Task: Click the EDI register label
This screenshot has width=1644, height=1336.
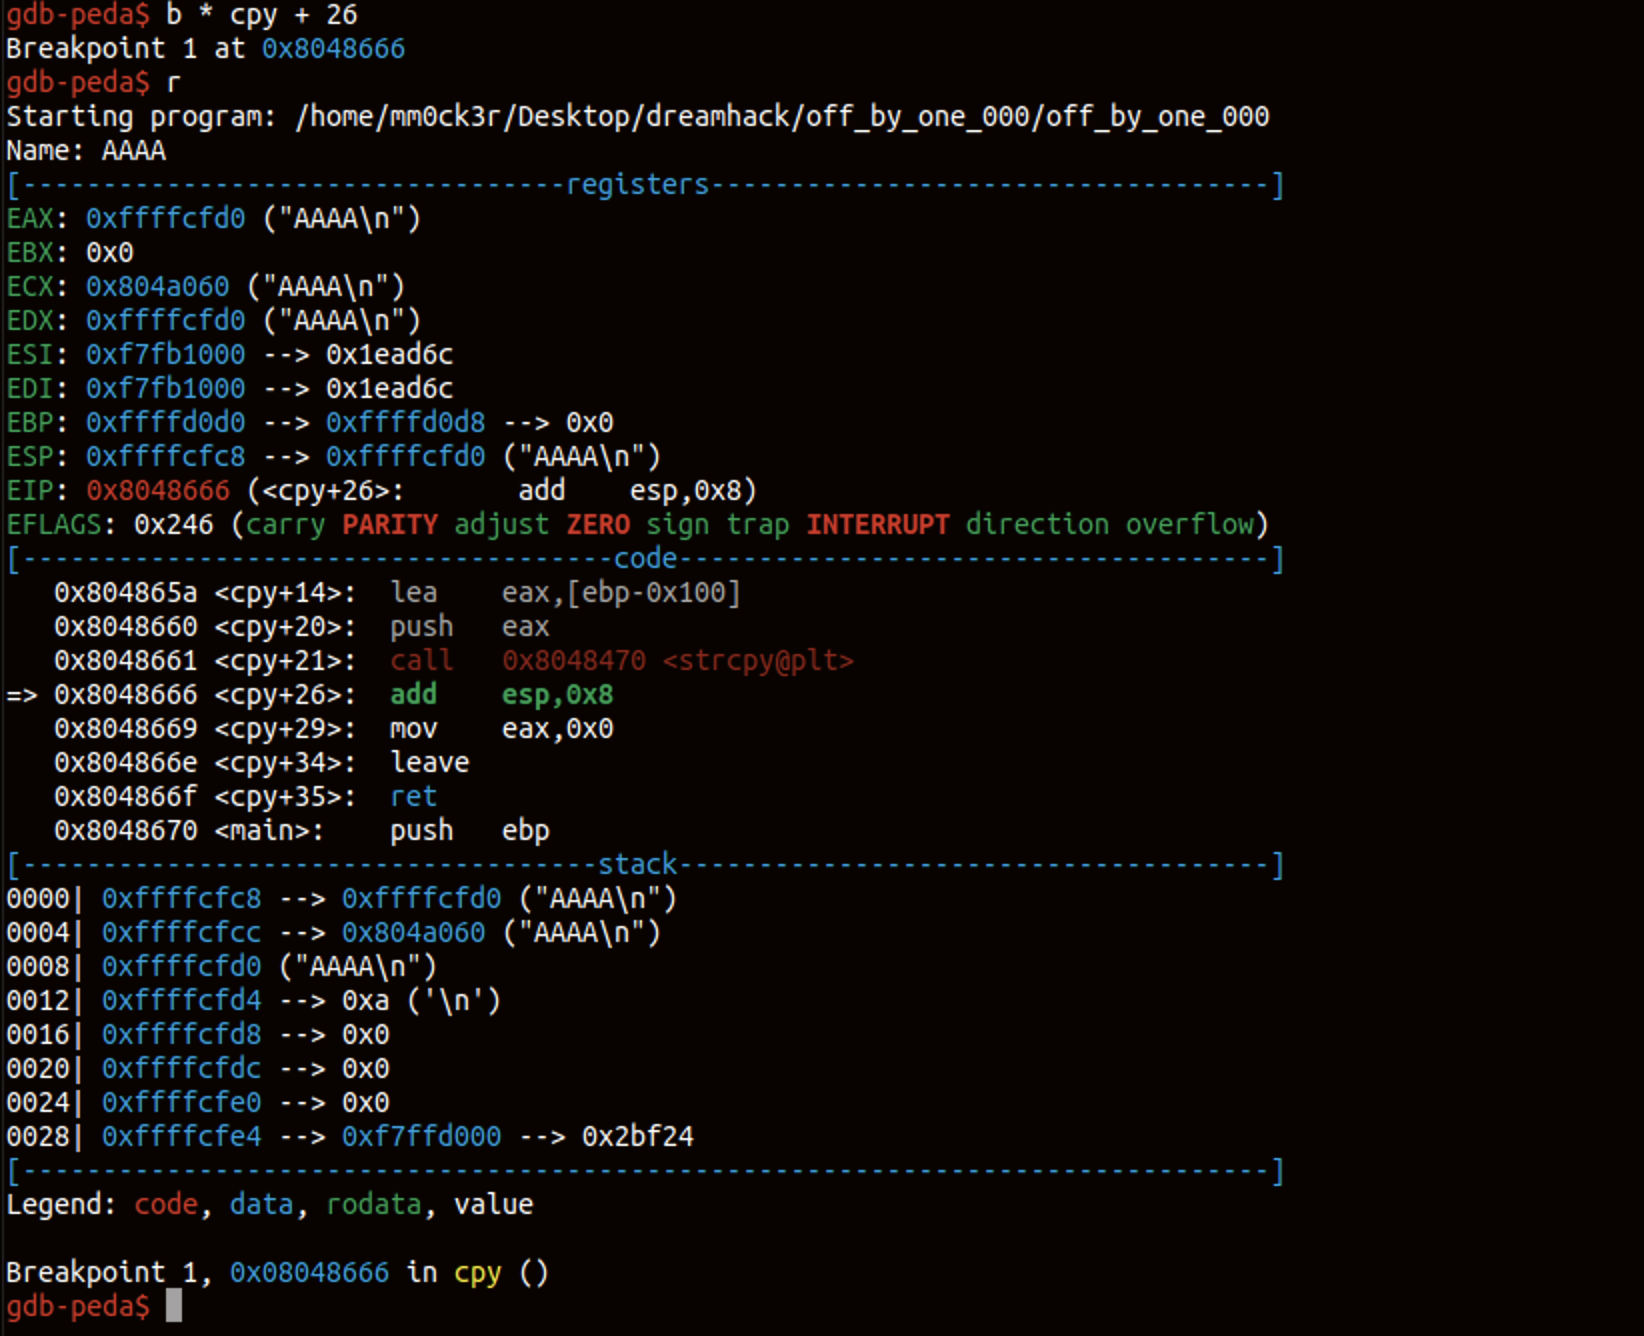Action: (x=30, y=389)
